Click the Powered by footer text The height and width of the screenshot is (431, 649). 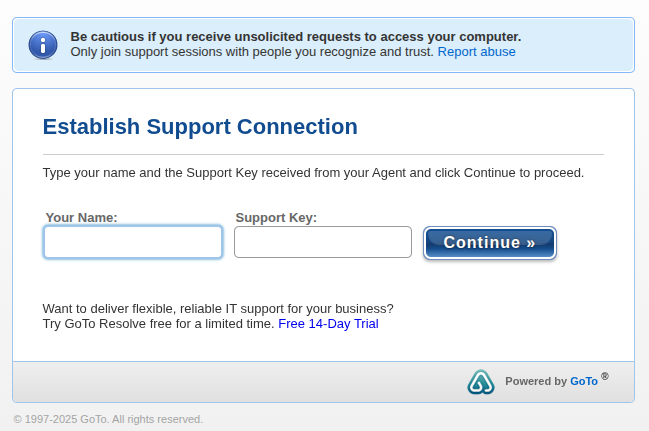[x=536, y=381]
